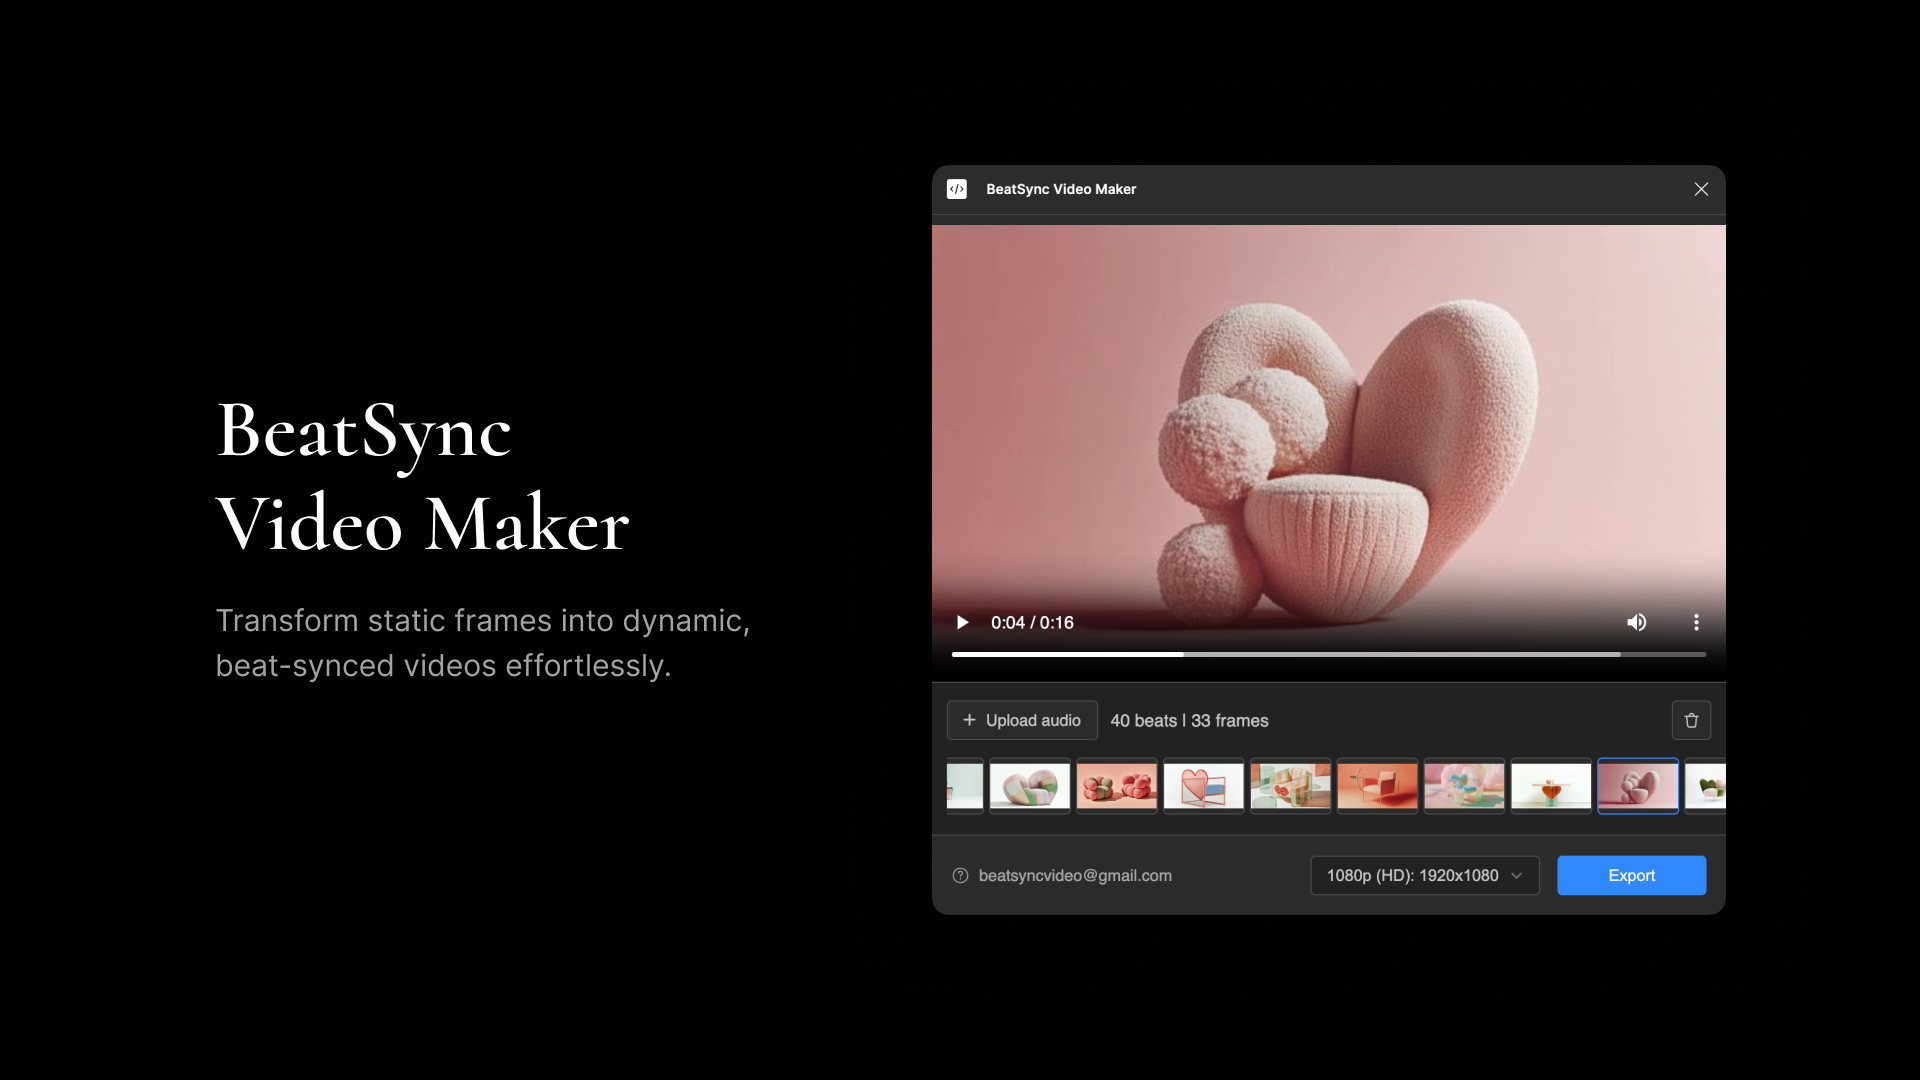Click the plugin code icon in the title bar
This screenshot has height=1080, width=1920.
[957, 189]
